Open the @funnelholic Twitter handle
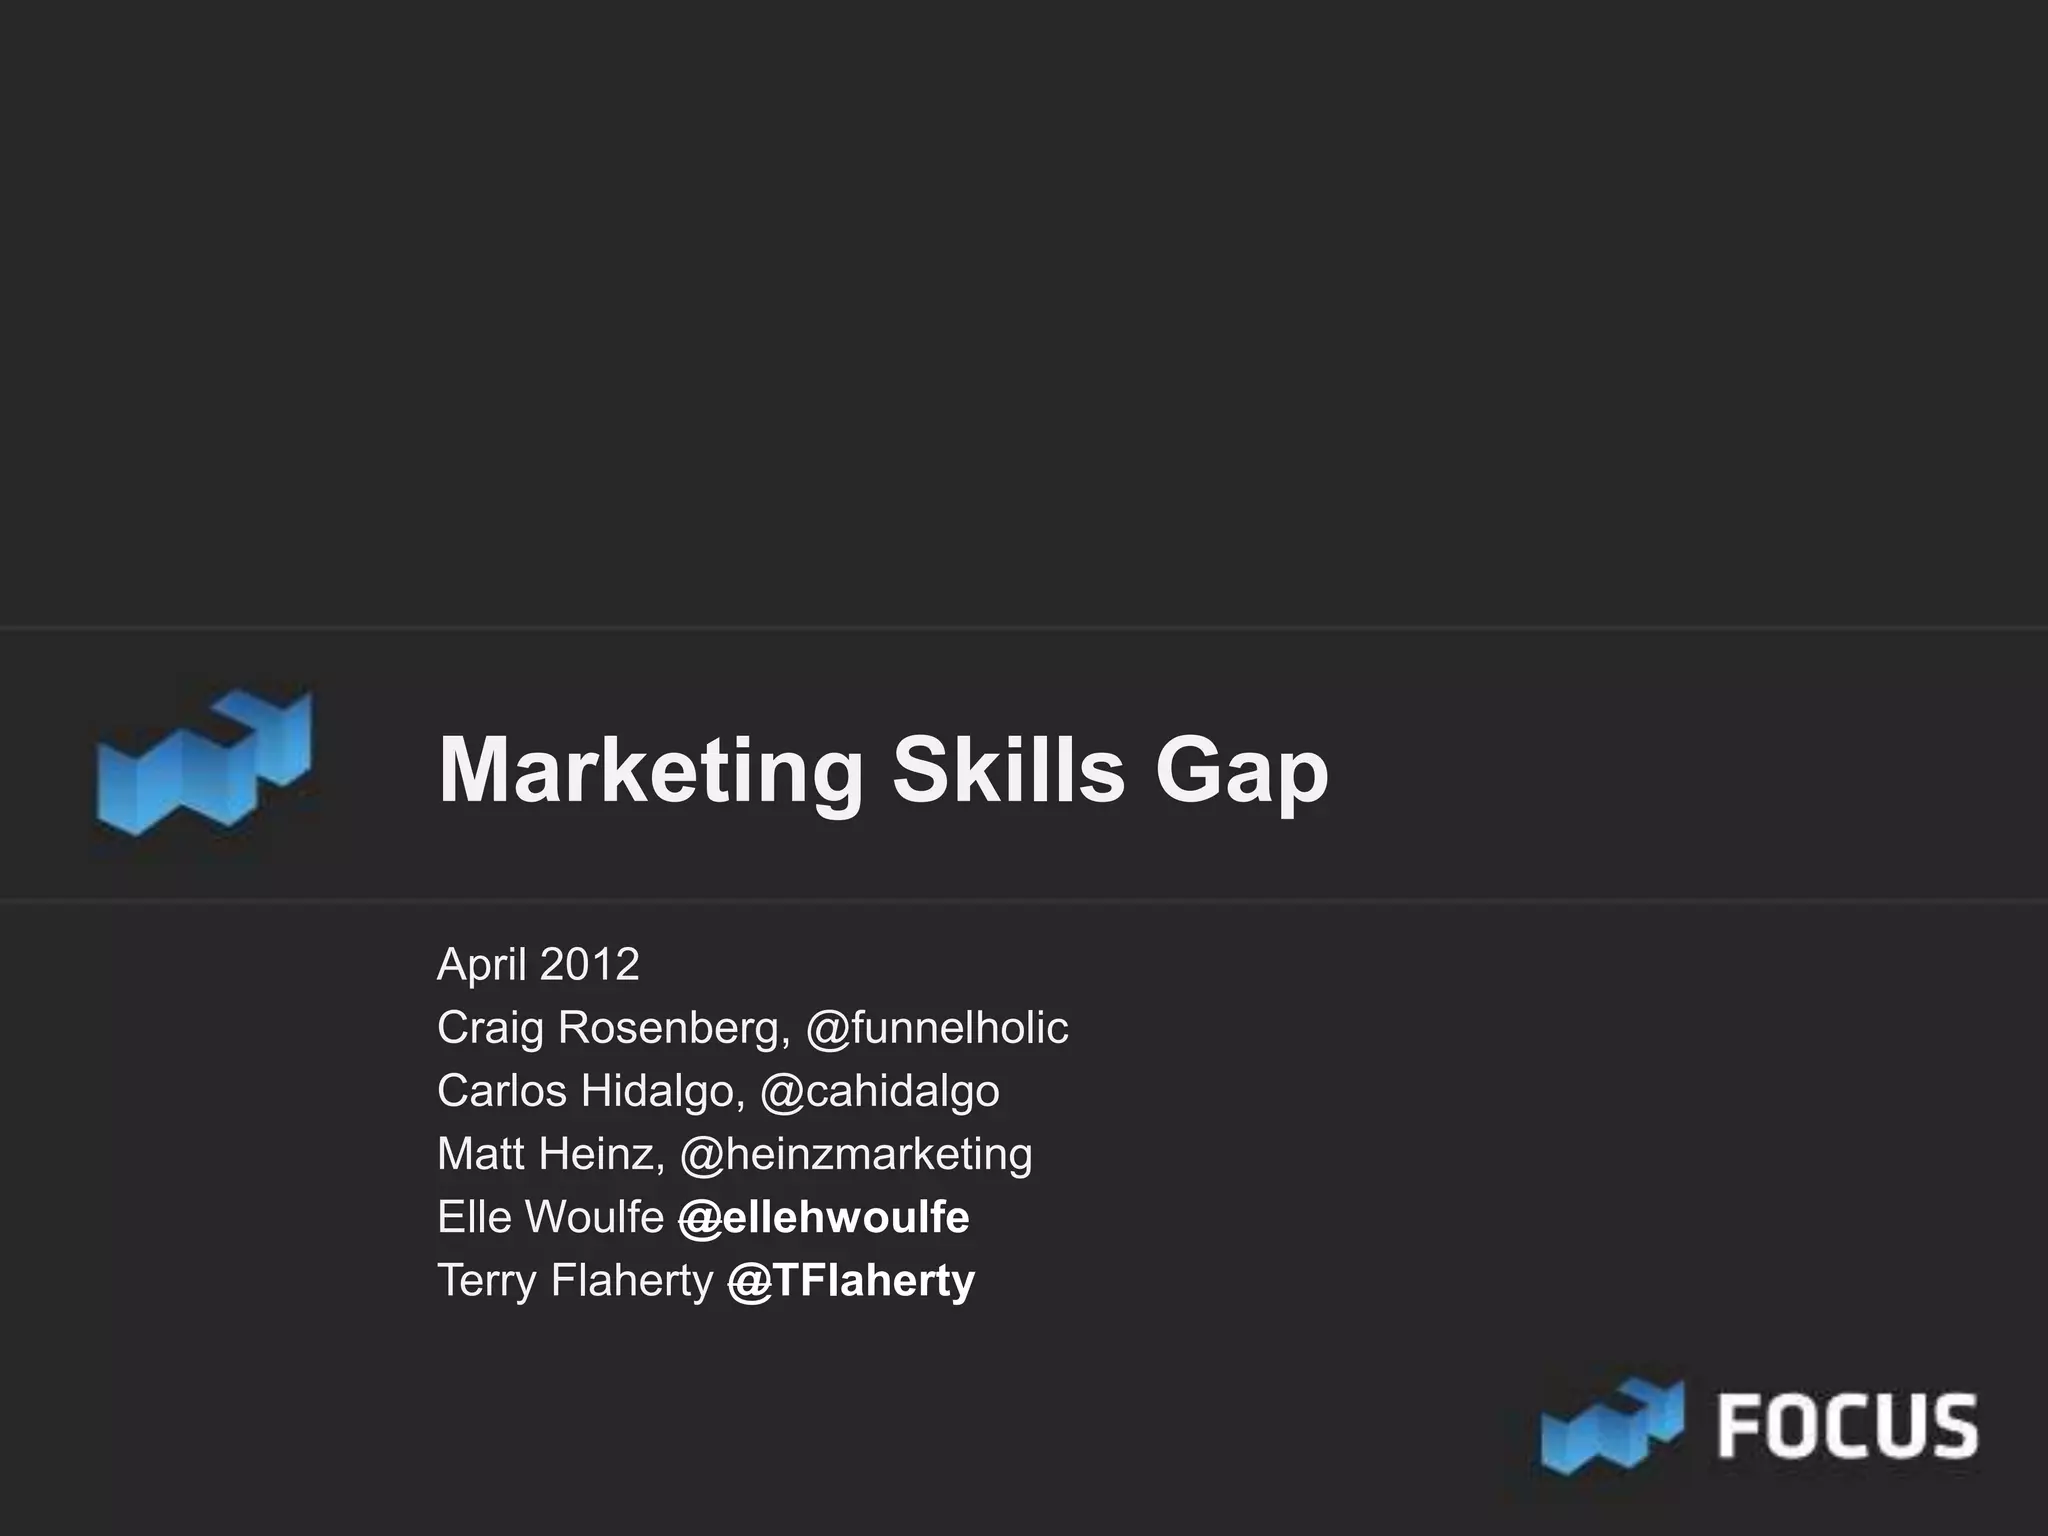Screen dimensions: 2048x1536 click(937, 1028)
